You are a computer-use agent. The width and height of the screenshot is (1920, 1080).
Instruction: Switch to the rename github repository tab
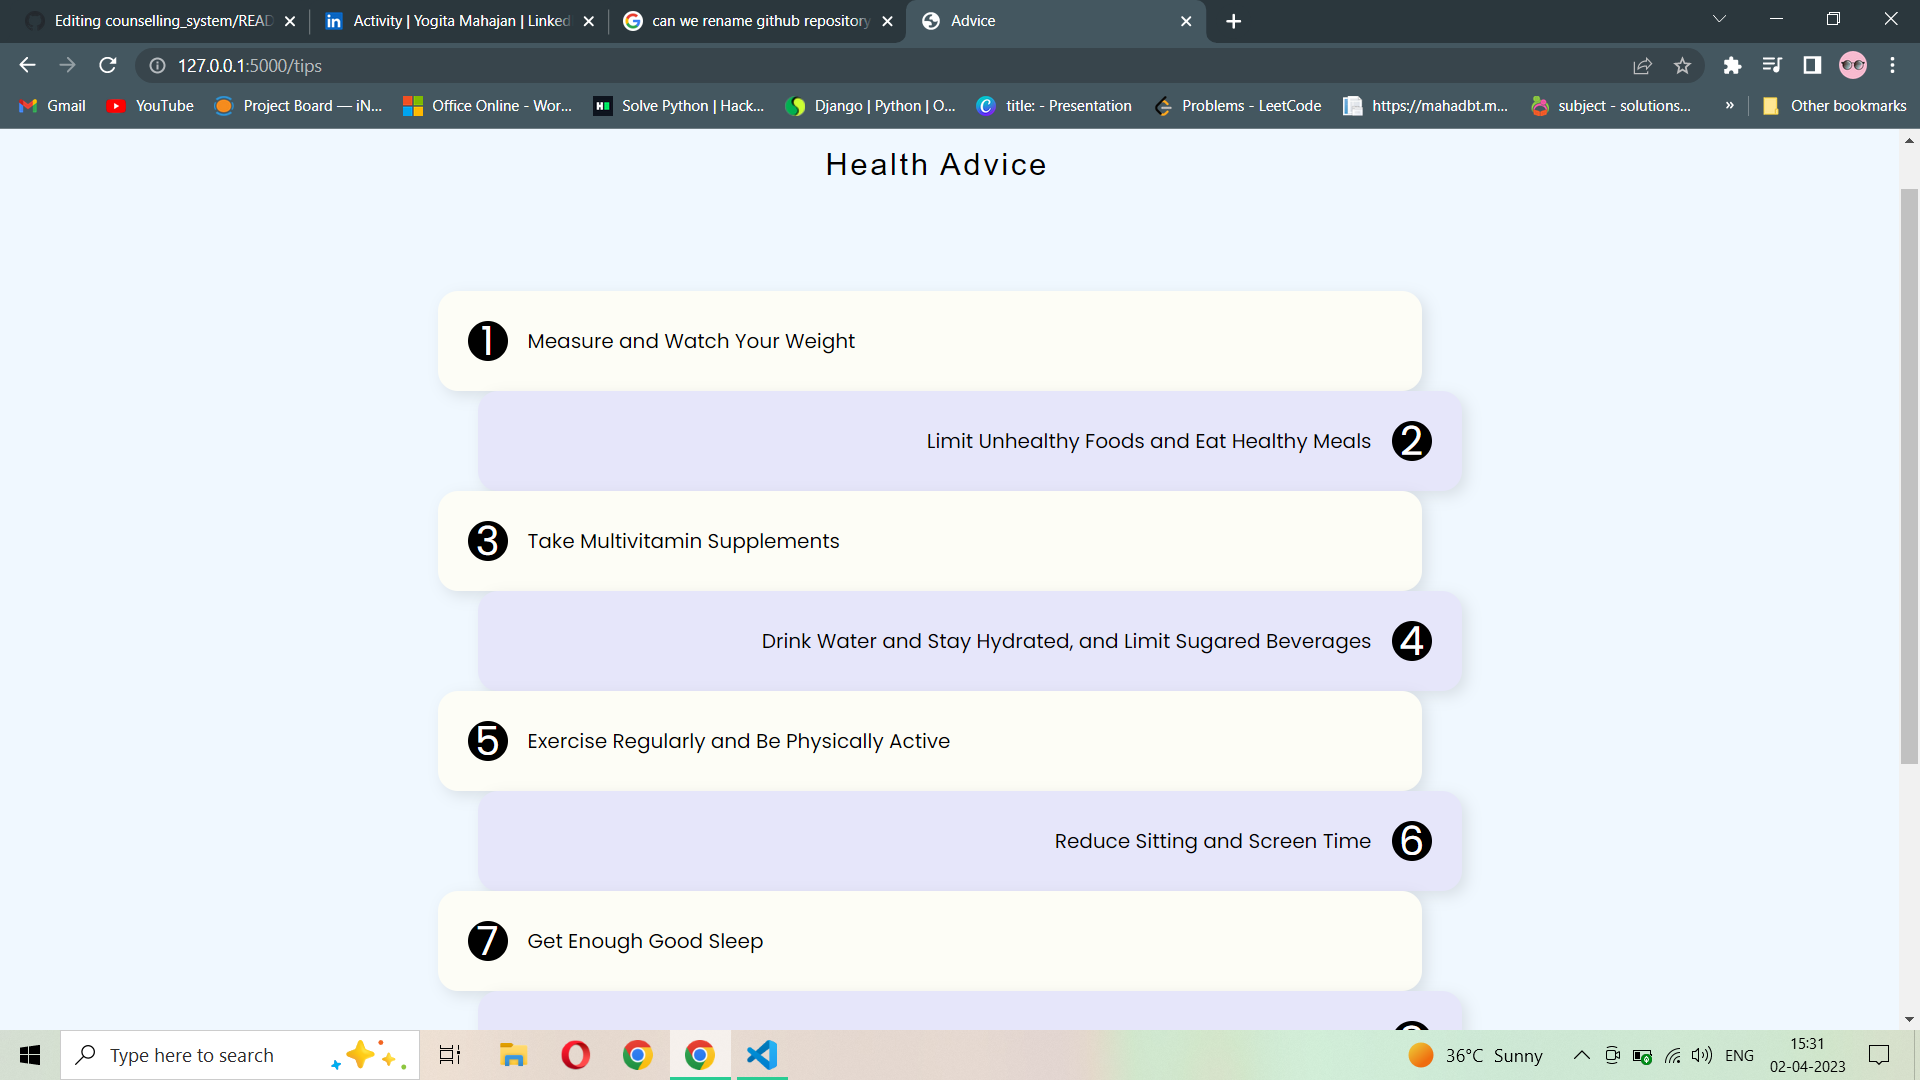760,21
